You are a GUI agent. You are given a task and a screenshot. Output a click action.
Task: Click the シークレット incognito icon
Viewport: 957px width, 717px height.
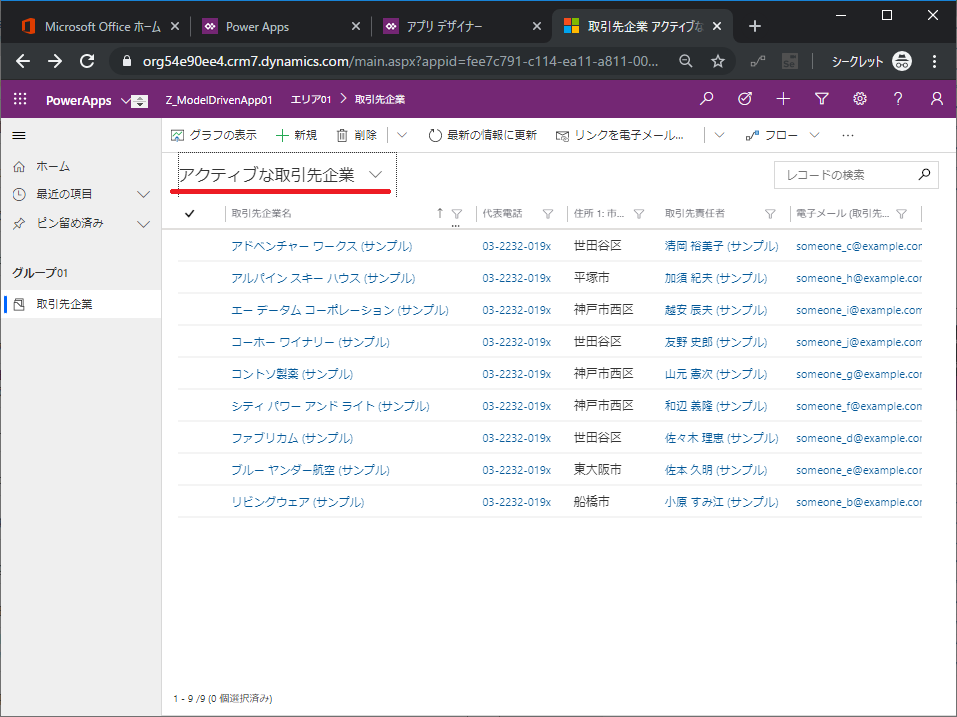pyautogui.click(x=902, y=61)
